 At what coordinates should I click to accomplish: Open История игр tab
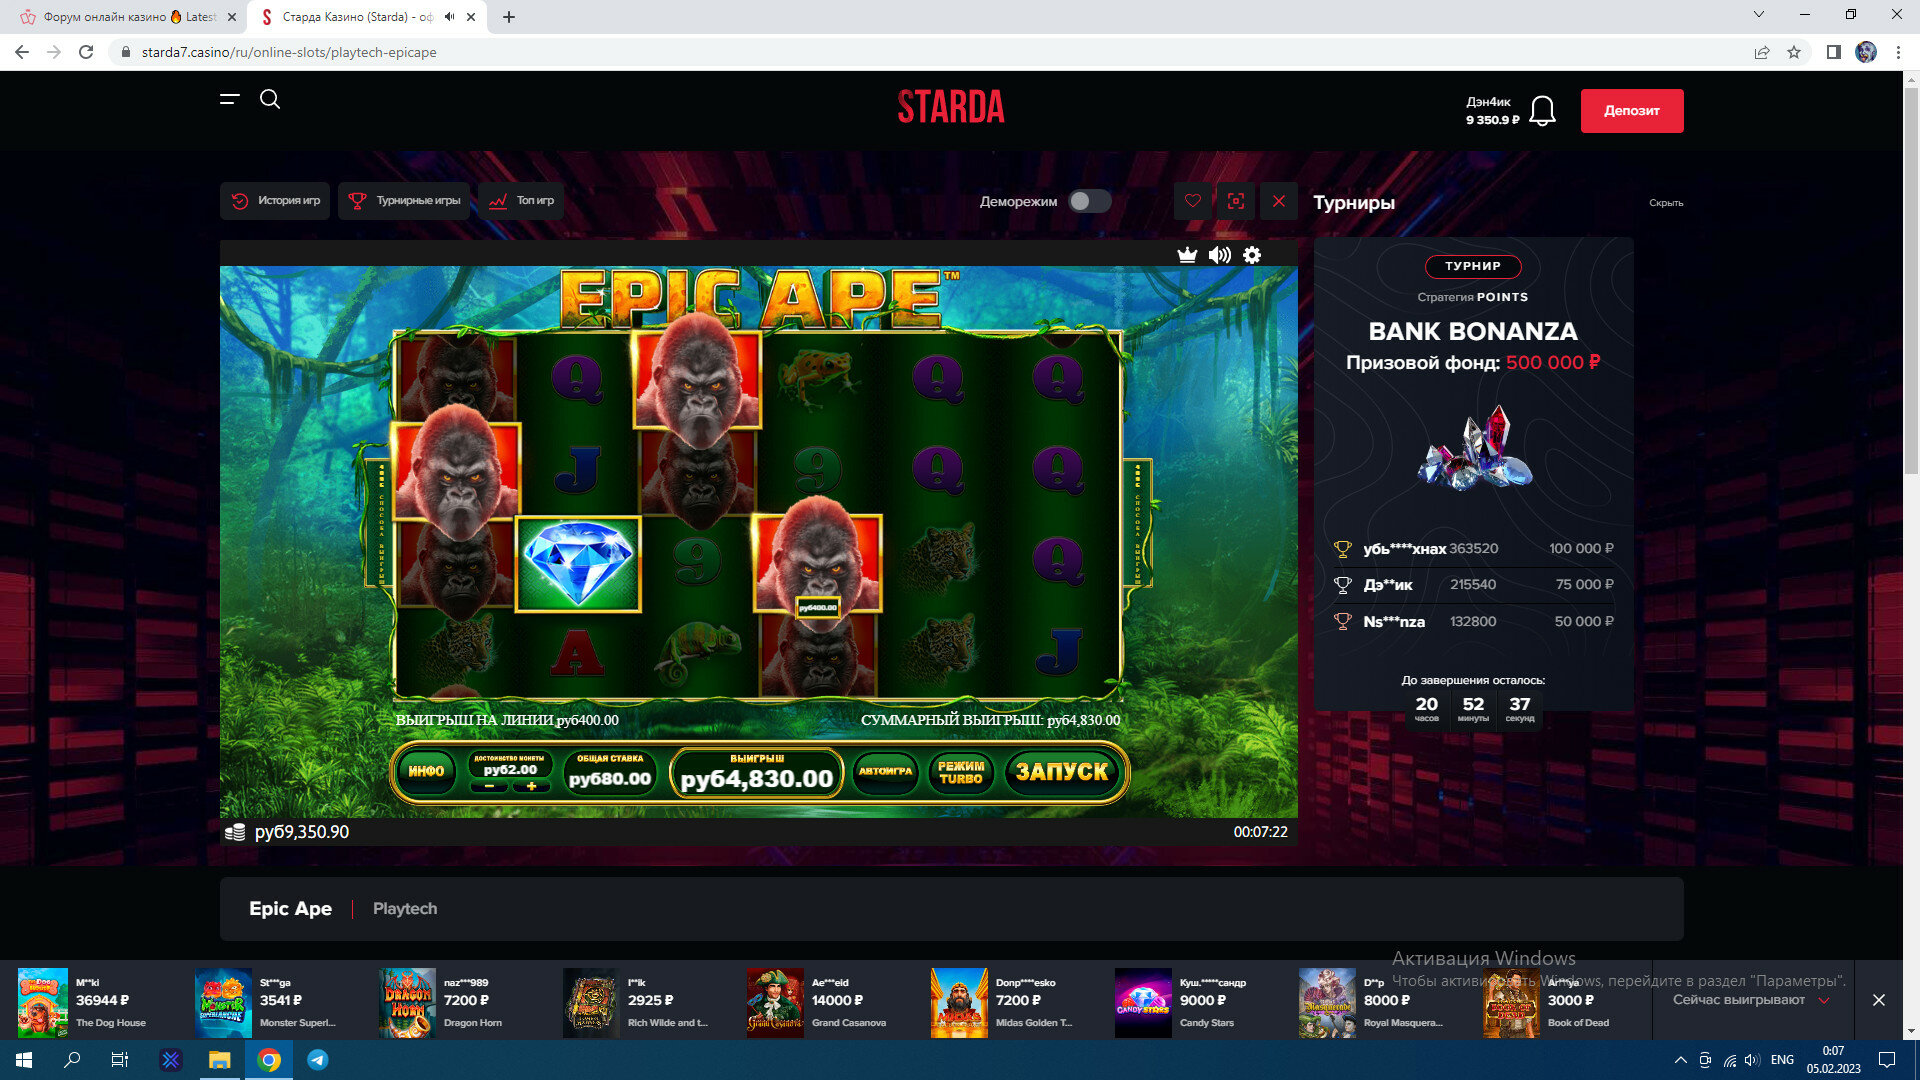pos(275,201)
